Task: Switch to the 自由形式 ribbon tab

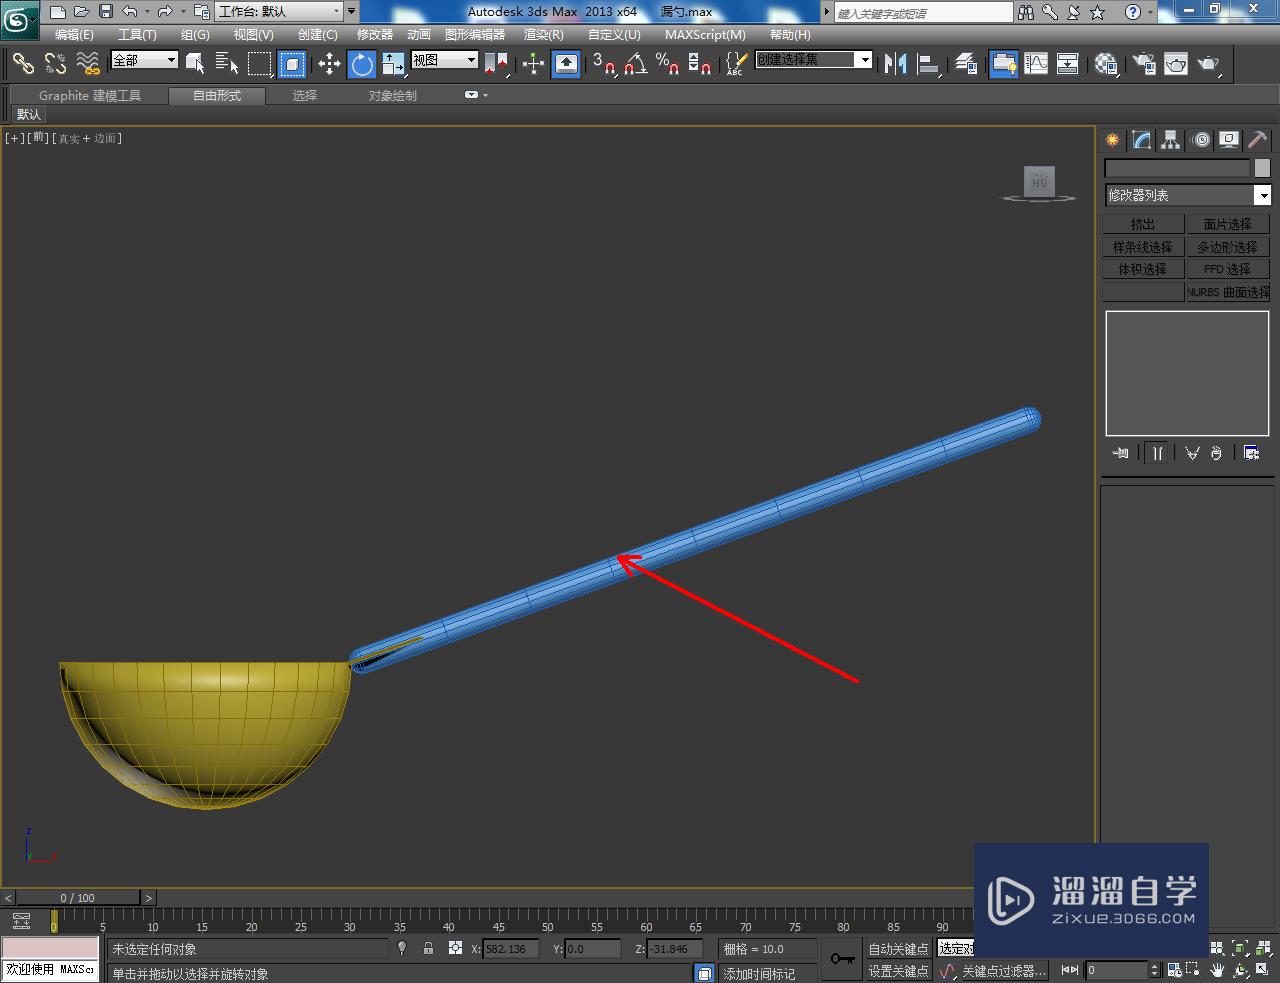Action: click(x=217, y=96)
